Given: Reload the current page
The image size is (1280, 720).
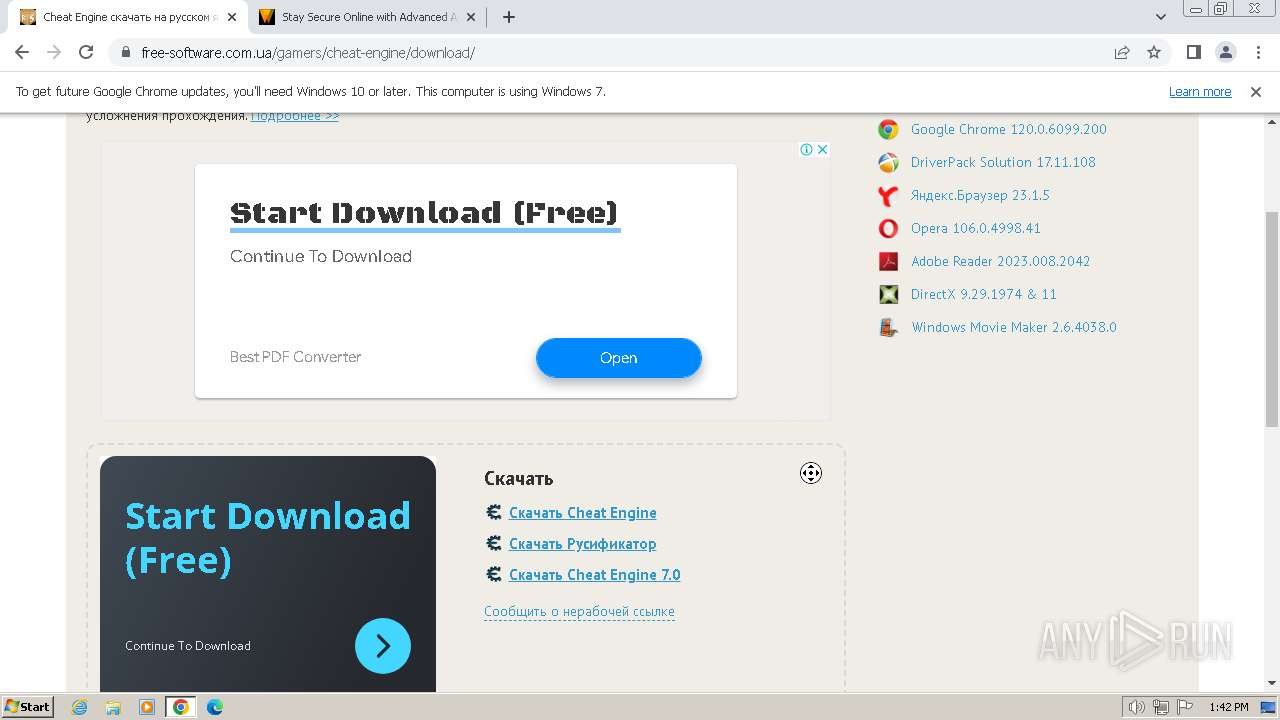Looking at the screenshot, I should (x=86, y=52).
